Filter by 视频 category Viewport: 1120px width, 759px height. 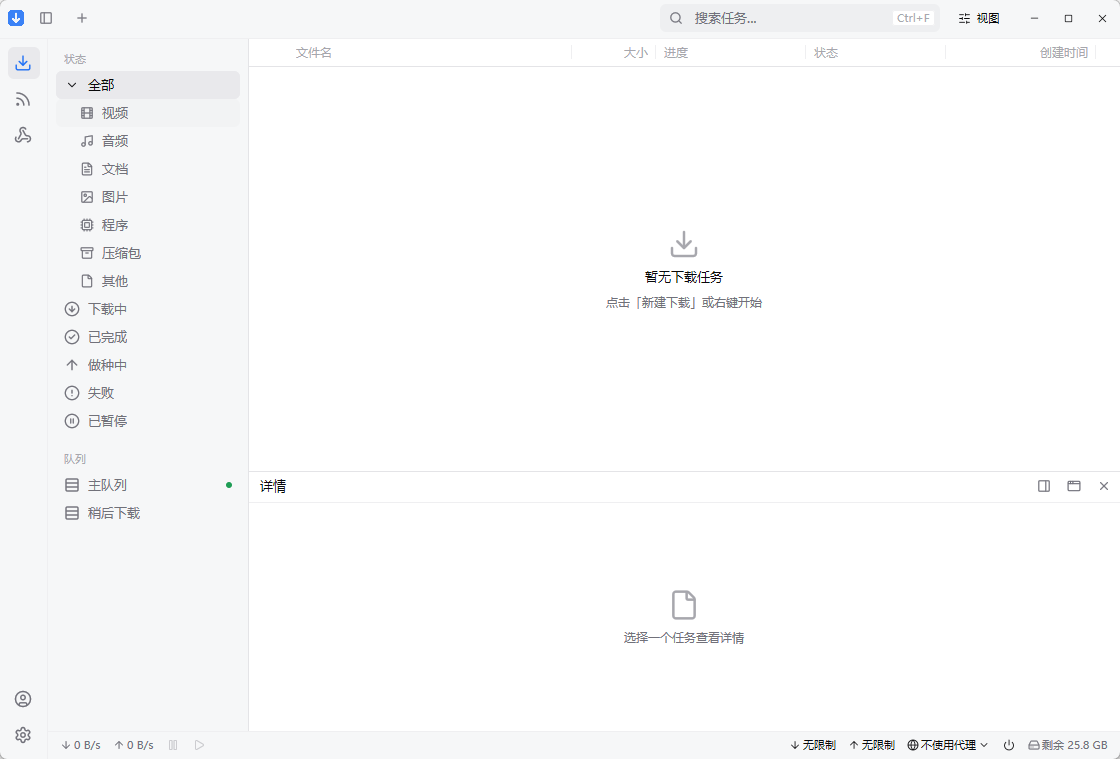click(x=148, y=113)
